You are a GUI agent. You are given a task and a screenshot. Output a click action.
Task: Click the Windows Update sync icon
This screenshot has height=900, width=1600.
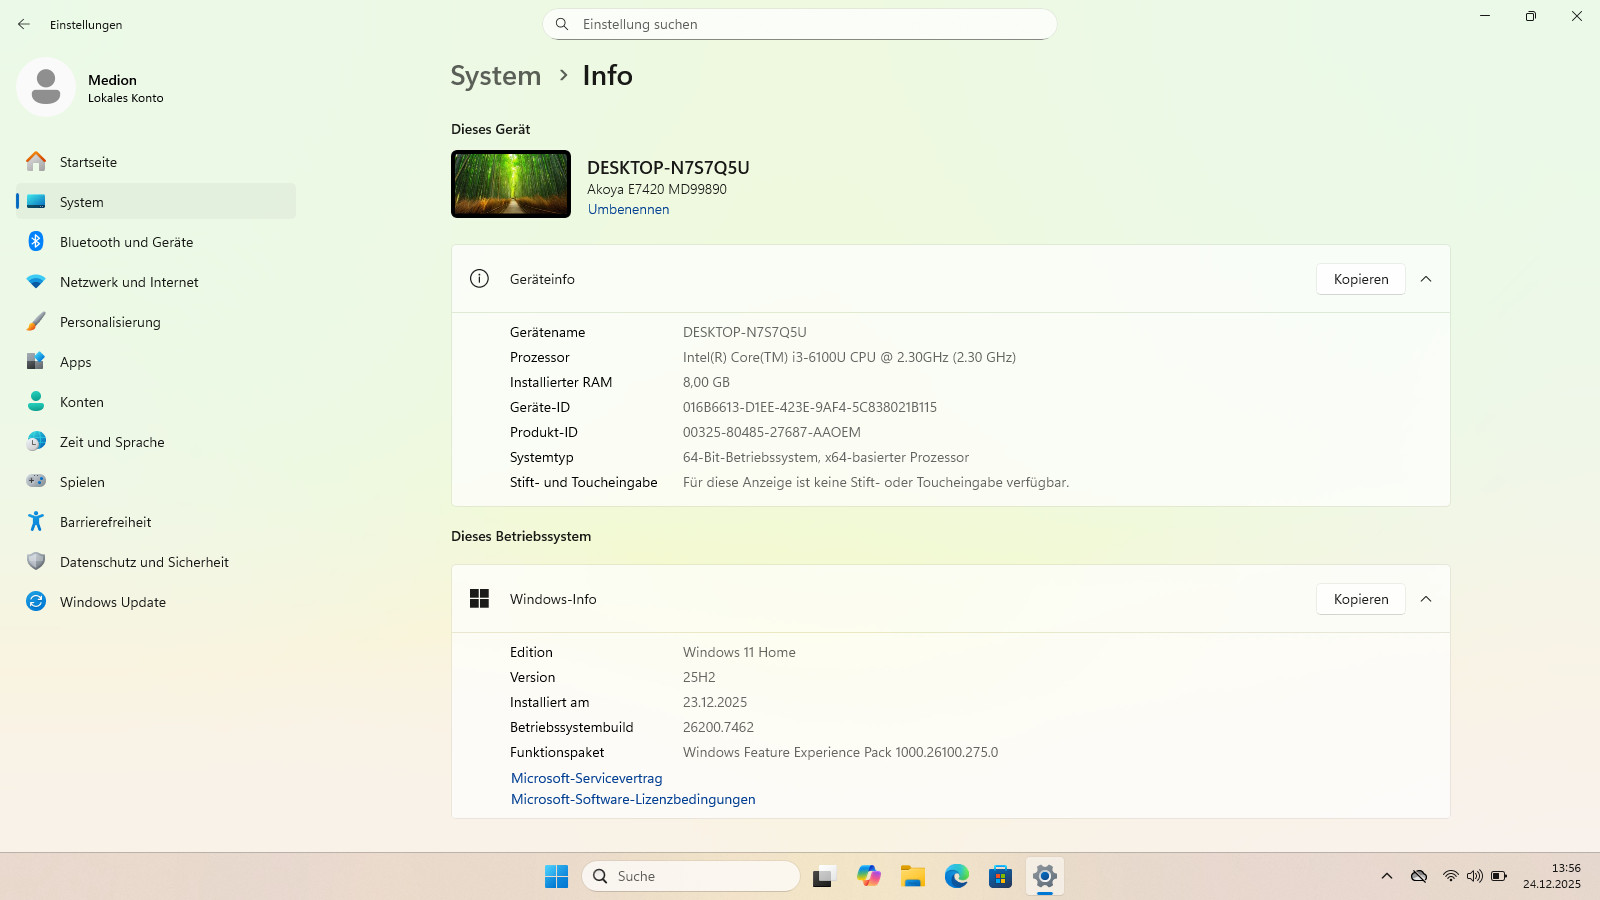36,601
